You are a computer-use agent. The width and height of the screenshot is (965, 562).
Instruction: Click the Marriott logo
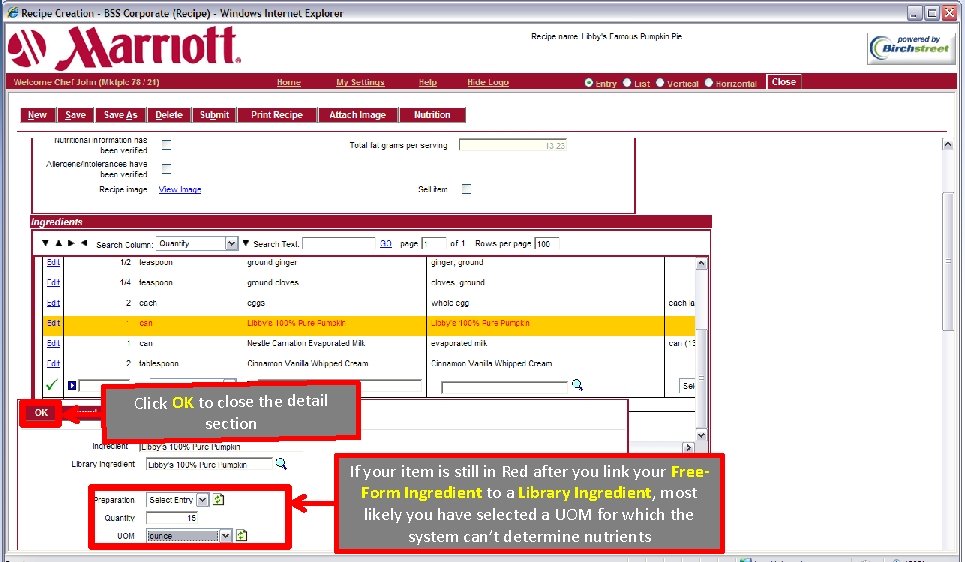pyautogui.click(x=124, y=47)
